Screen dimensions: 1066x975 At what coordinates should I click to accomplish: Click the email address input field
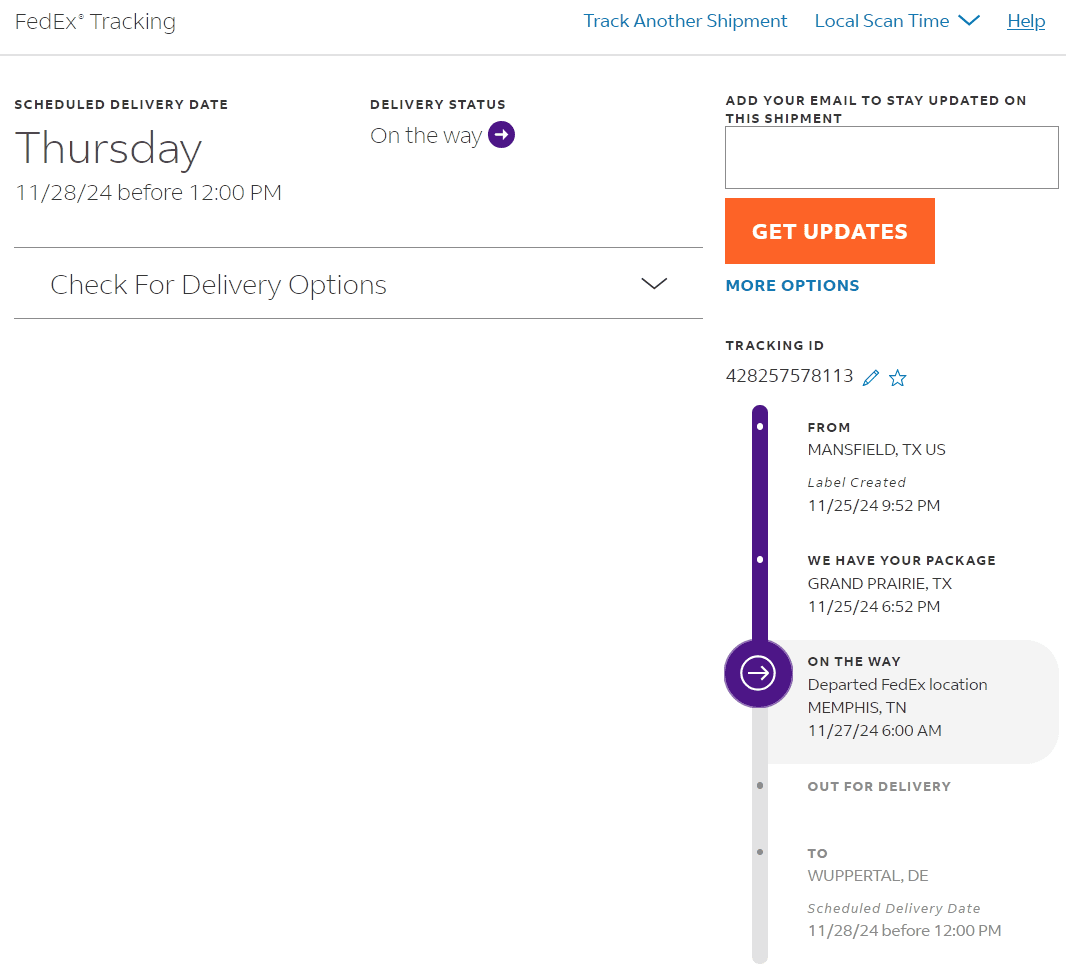[891, 157]
